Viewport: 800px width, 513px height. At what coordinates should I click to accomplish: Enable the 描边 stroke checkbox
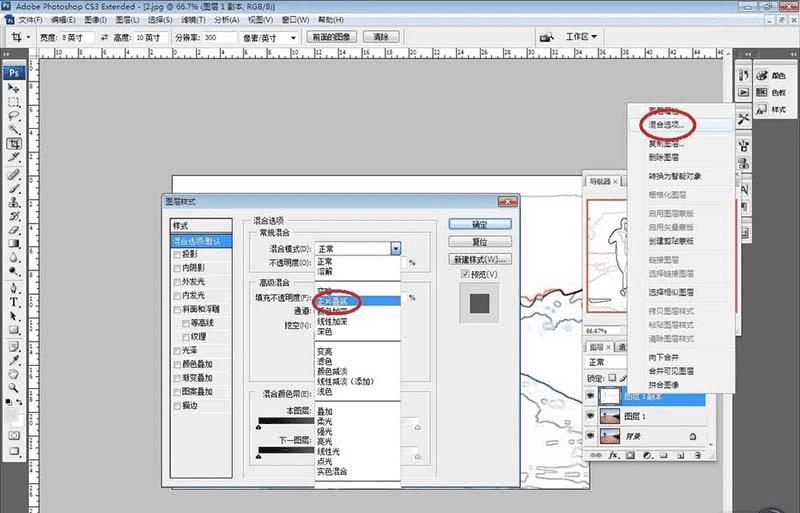(x=177, y=406)
